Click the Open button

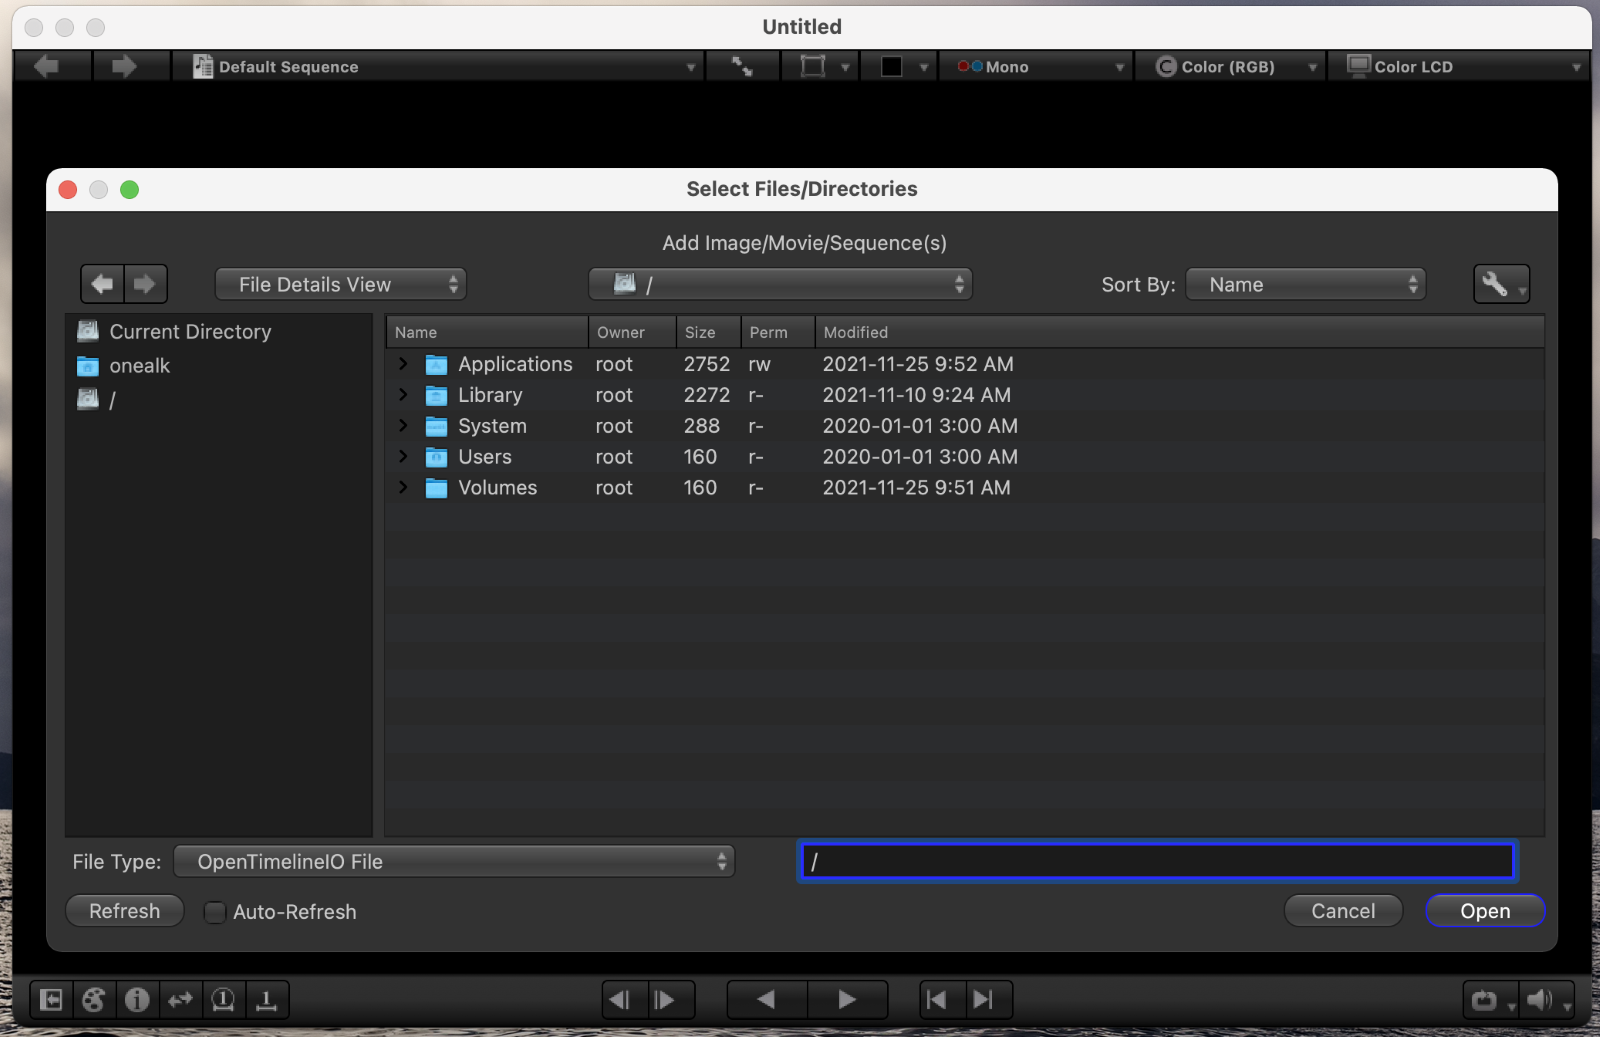pos(1485,911)
